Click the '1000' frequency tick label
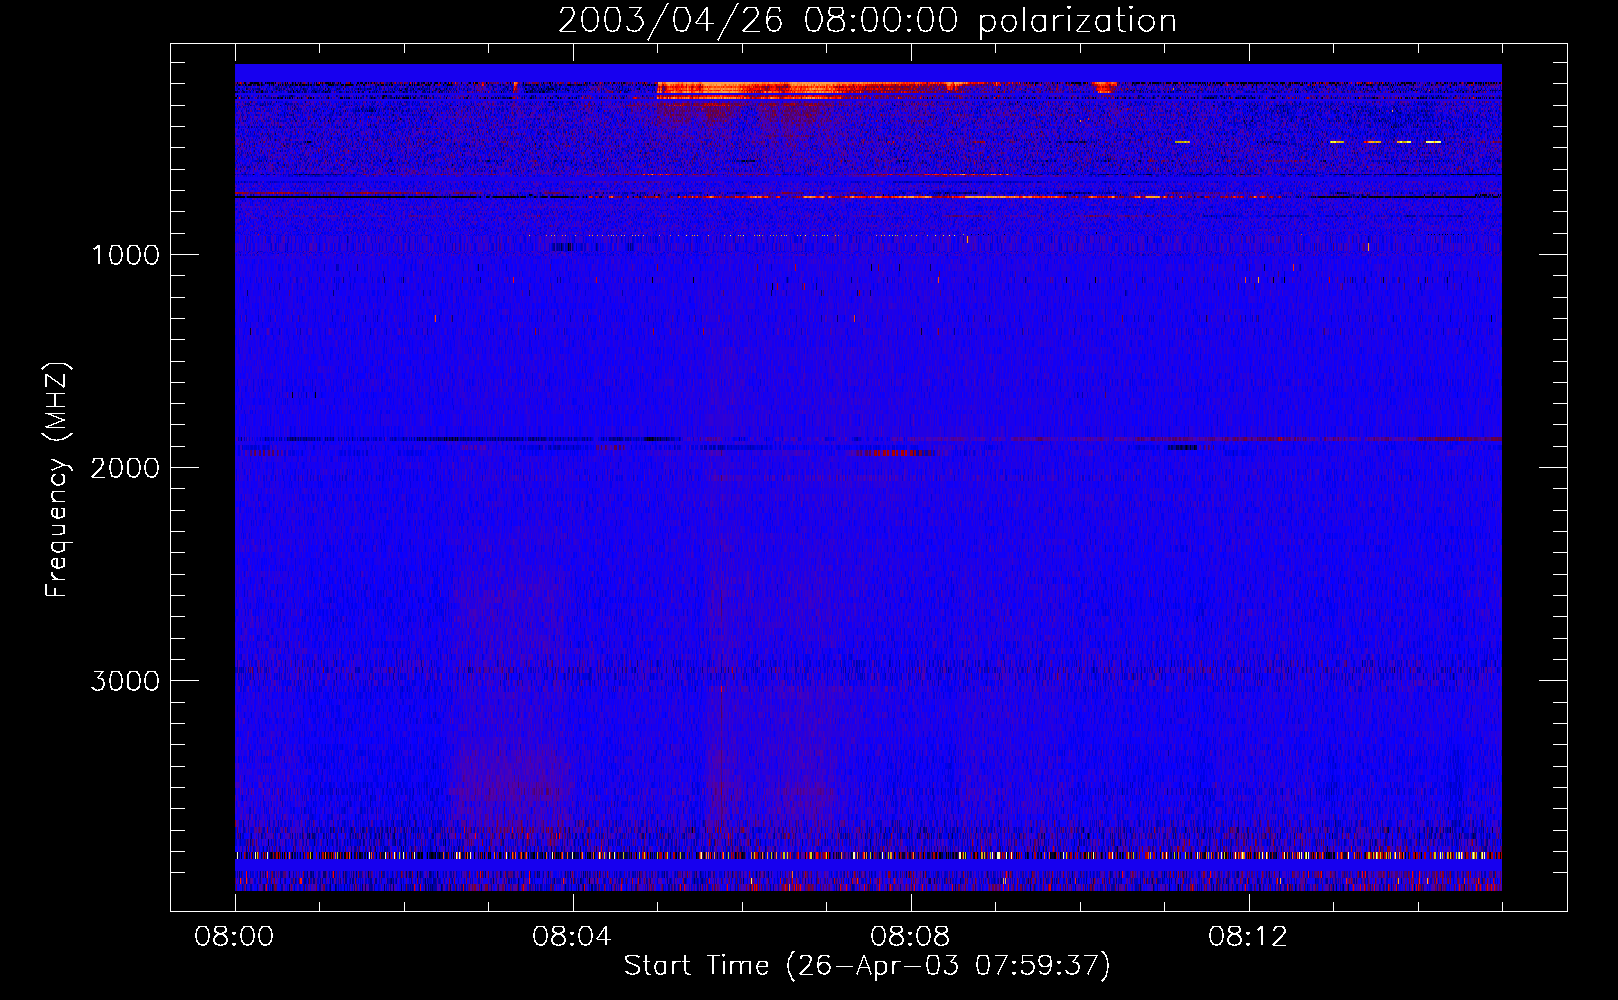Viewport: 1618px width, 1000px height. pyautogui.click(x=125, y=255)
